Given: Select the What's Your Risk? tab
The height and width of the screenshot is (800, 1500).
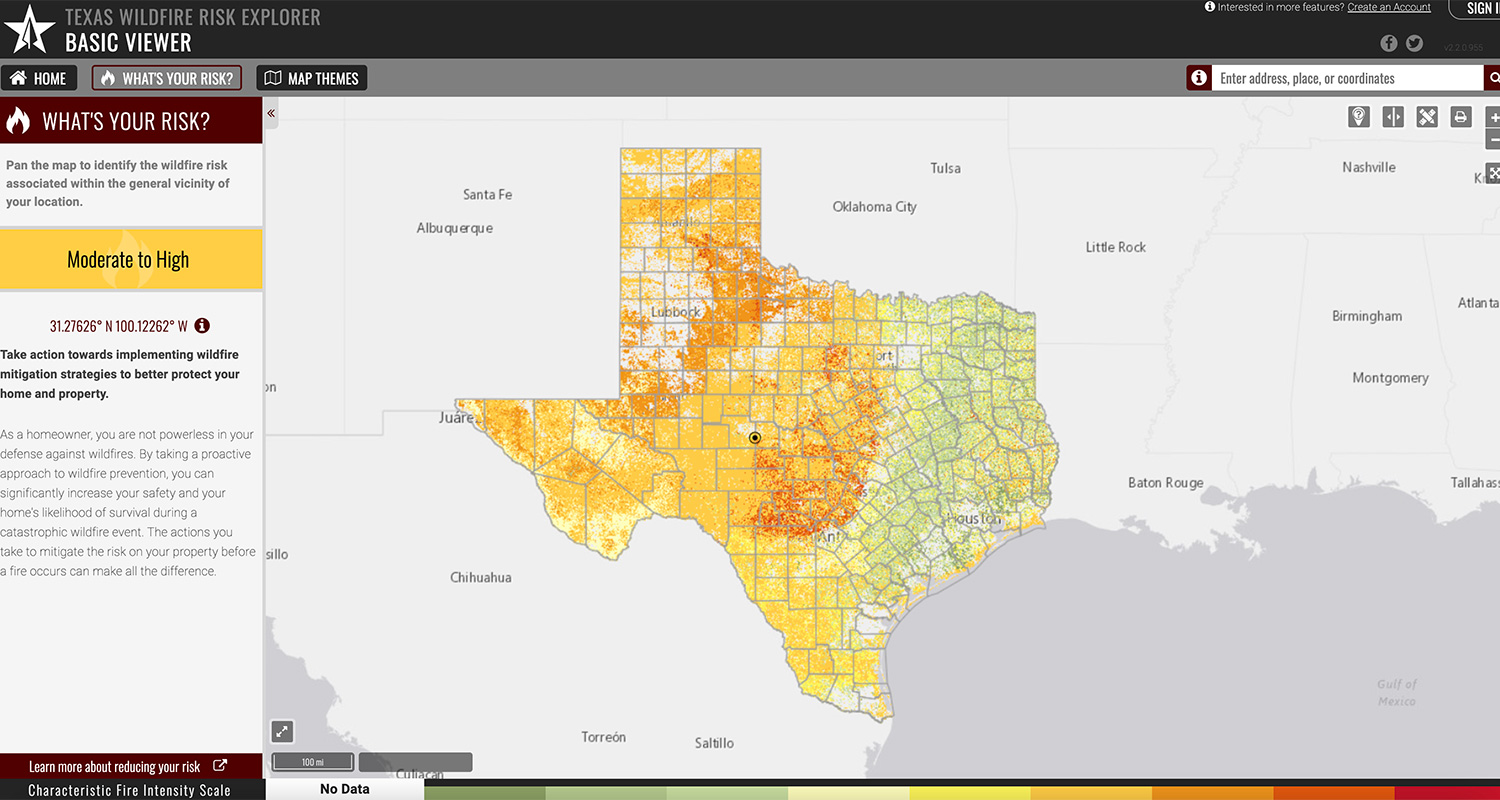Looking at the screenshot, I should pos(167,78).
